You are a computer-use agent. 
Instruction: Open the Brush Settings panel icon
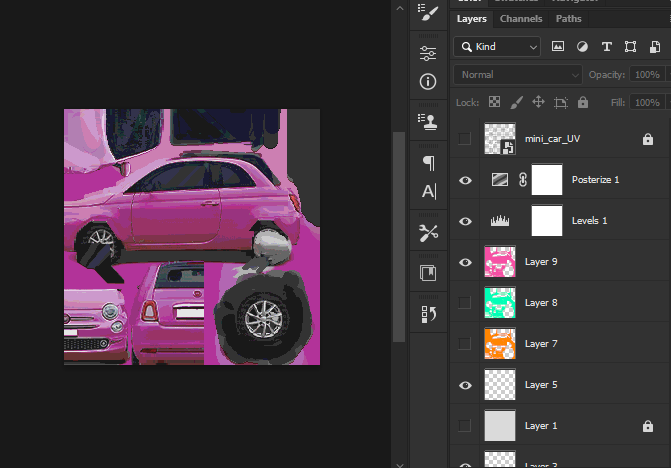pyautogui.click(x=428, y=12)
